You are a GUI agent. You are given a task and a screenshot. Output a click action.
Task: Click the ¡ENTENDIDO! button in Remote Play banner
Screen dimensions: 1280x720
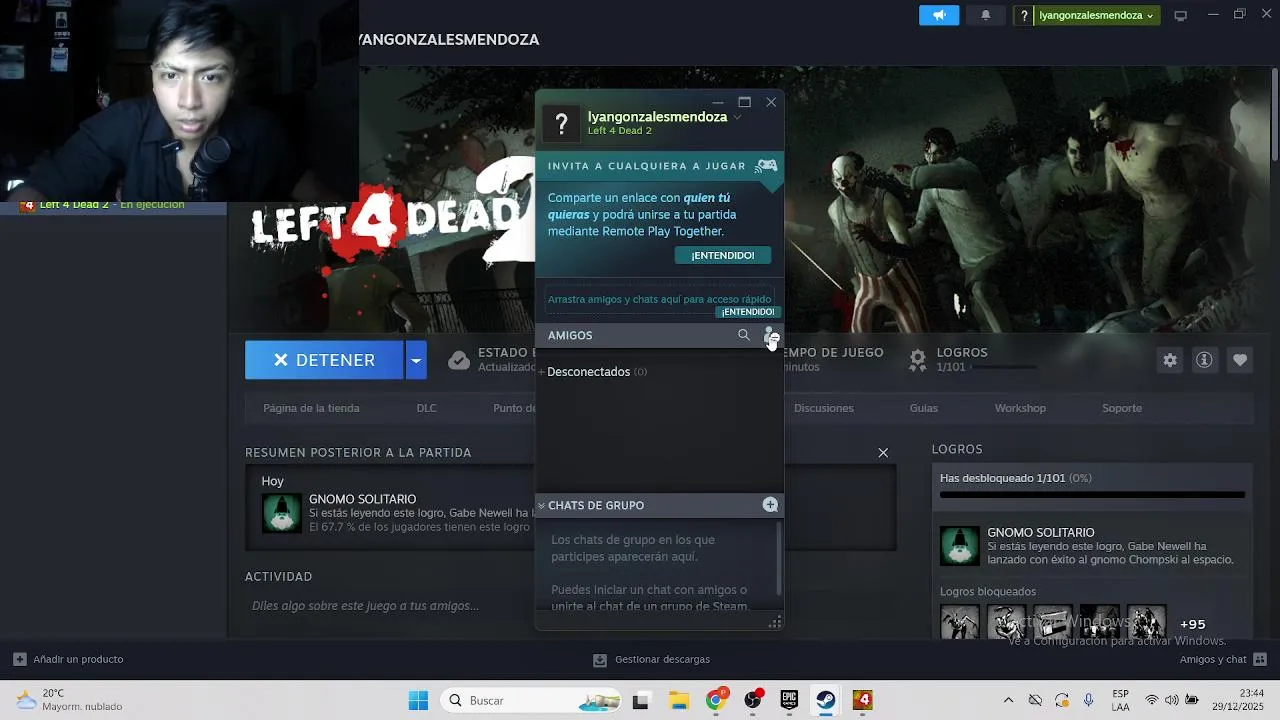point(723,255)
